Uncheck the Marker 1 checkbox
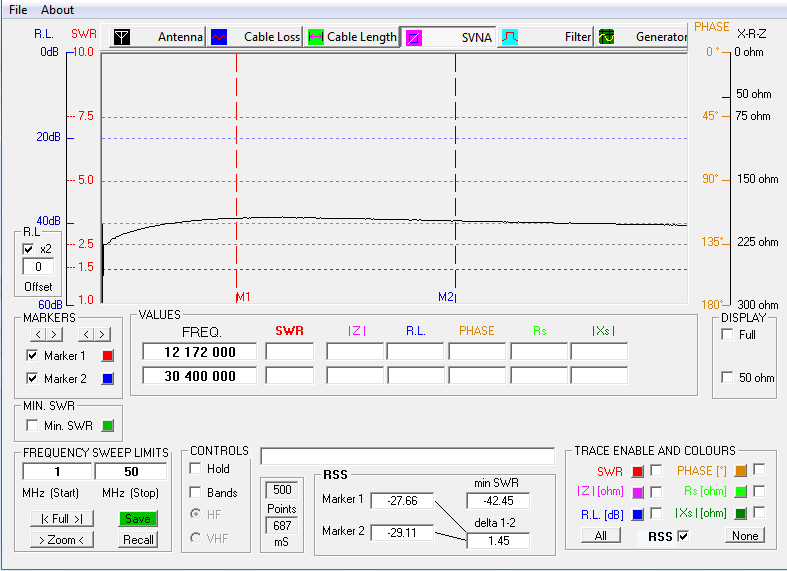787x571 pixels. pyautogui.click(x=33, y=356)
